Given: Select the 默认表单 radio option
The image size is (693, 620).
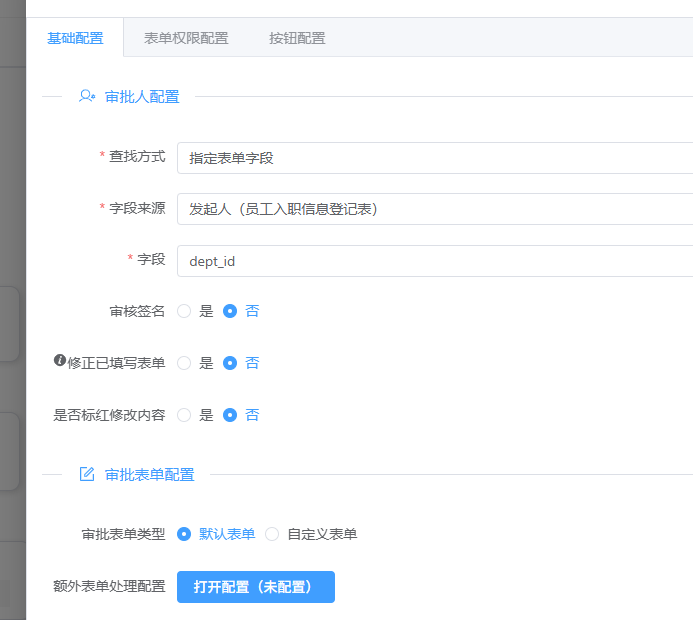Looking at the screenshot, I should (x=184, y=534).
